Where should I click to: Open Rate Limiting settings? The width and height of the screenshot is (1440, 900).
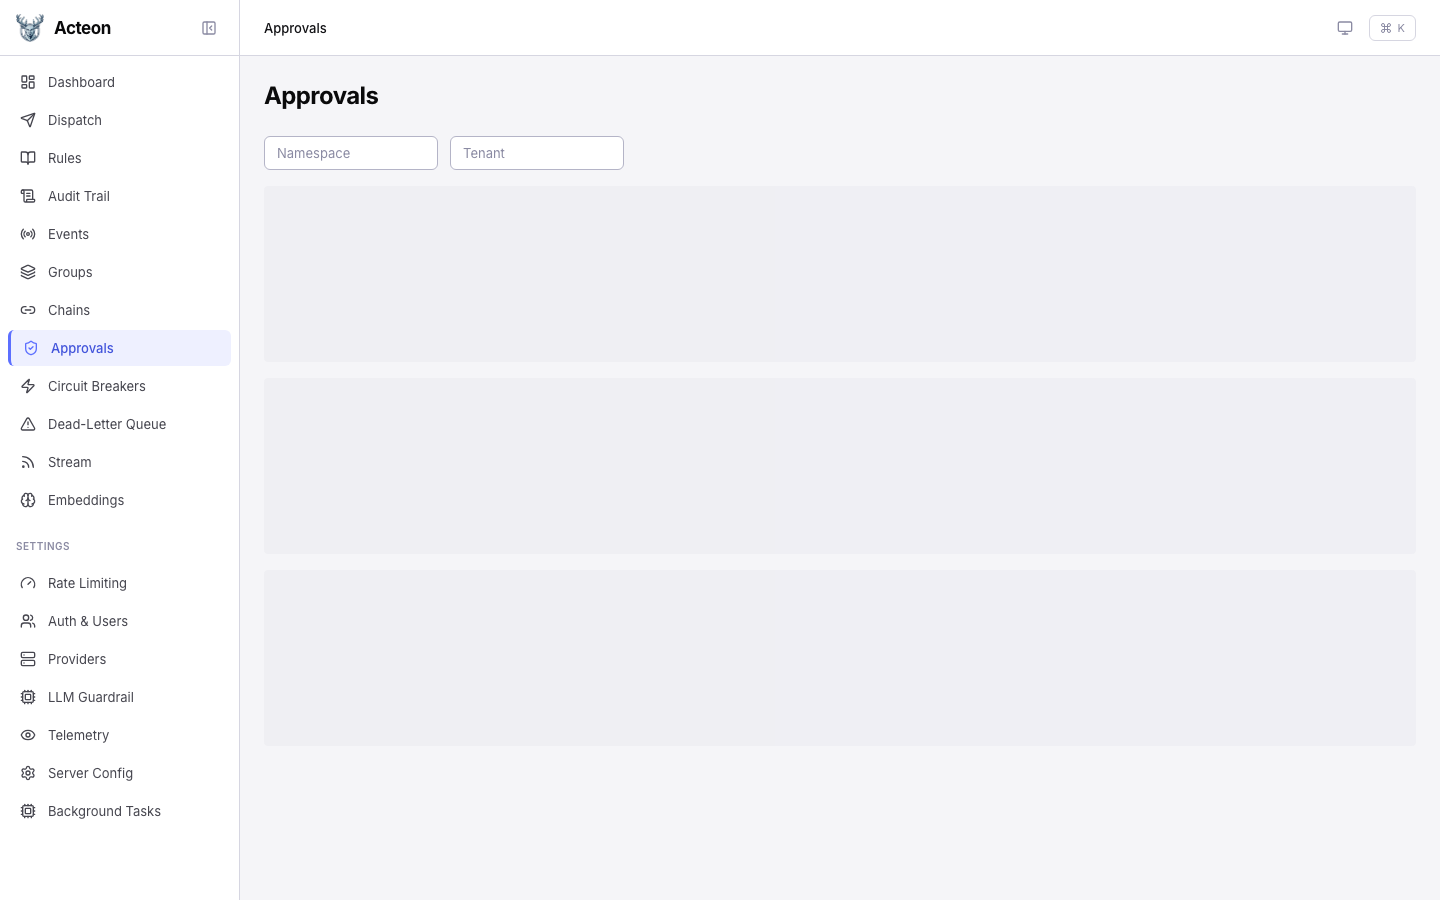pyautogui.click(x=87, y=583)
